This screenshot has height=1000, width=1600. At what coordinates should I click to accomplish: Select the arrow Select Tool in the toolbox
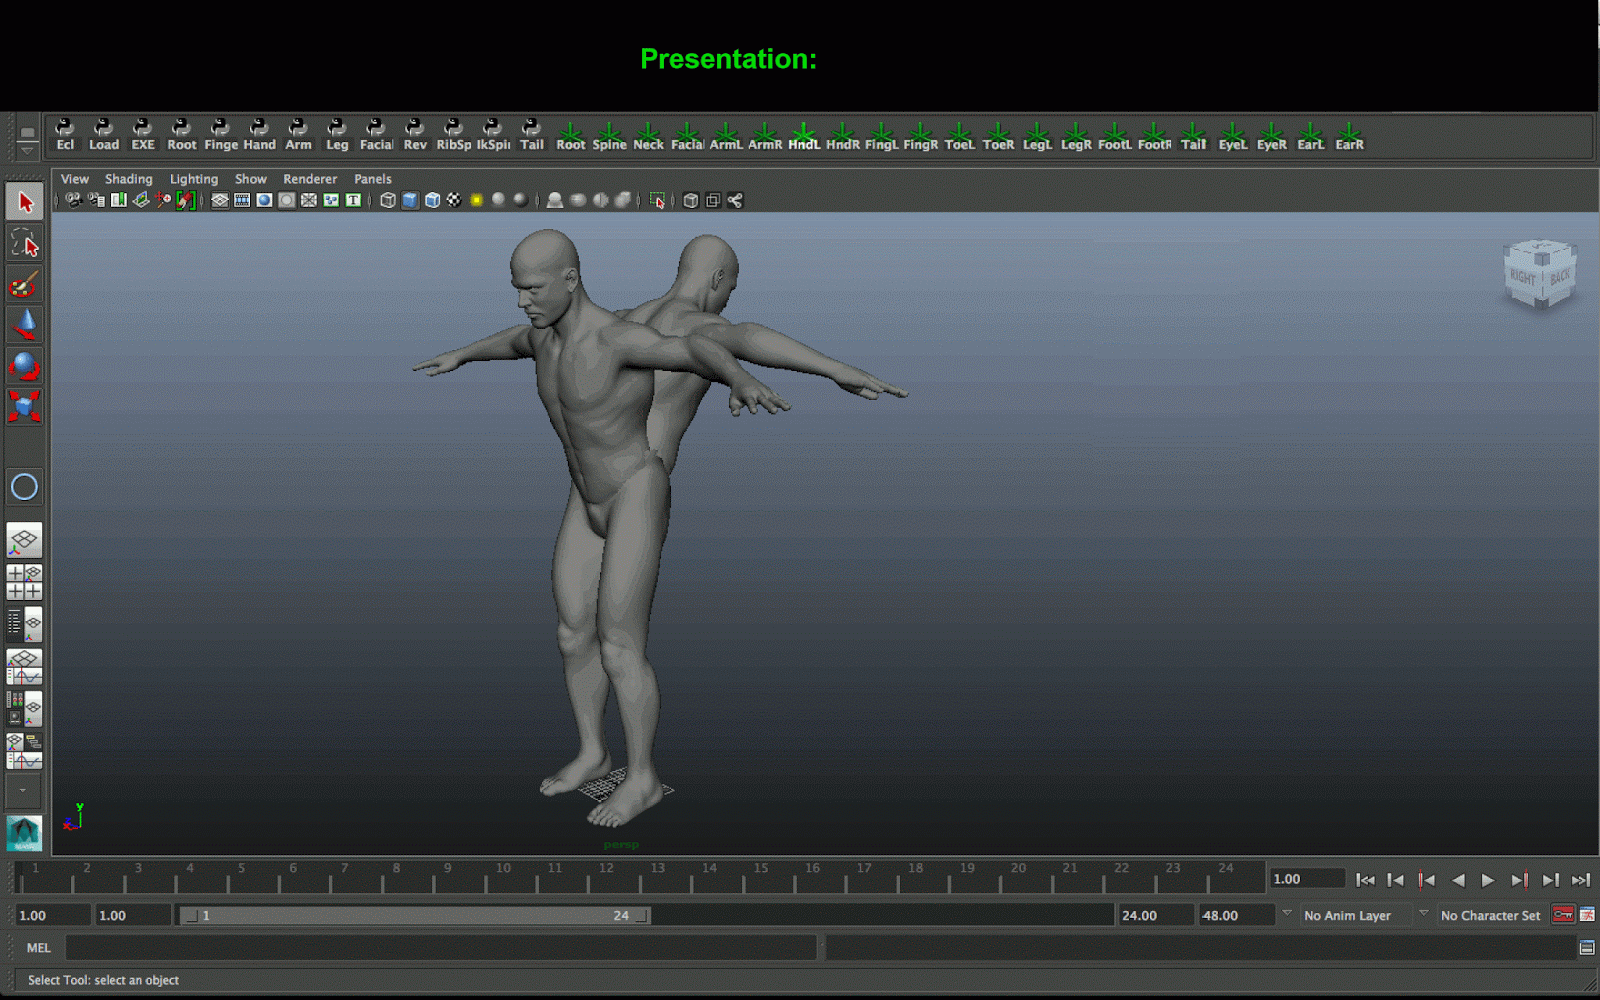(24, 200)
